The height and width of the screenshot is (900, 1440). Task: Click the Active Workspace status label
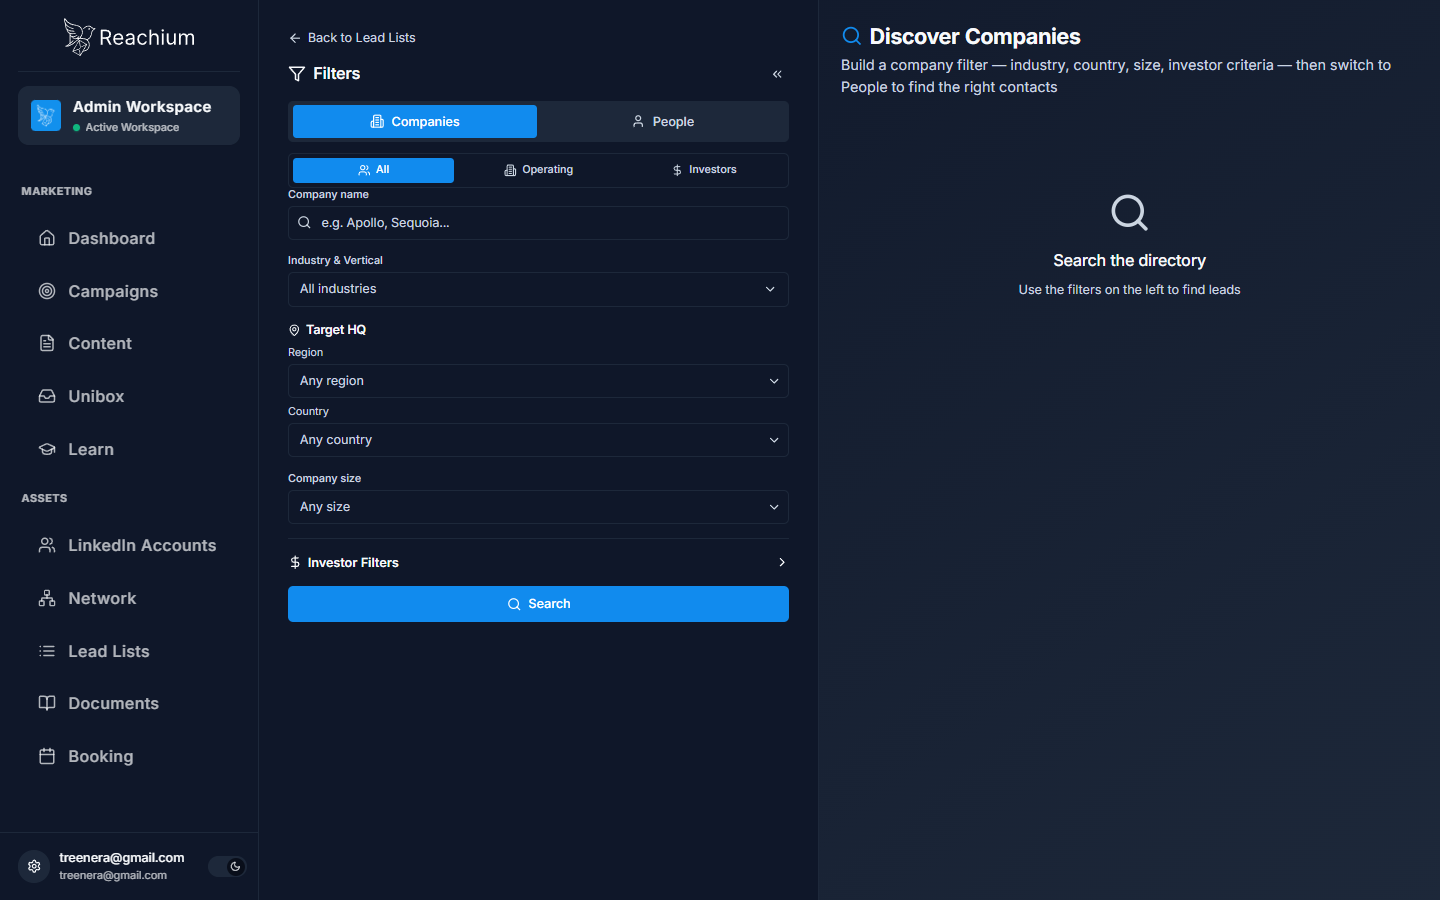click(x=132, y=127)
